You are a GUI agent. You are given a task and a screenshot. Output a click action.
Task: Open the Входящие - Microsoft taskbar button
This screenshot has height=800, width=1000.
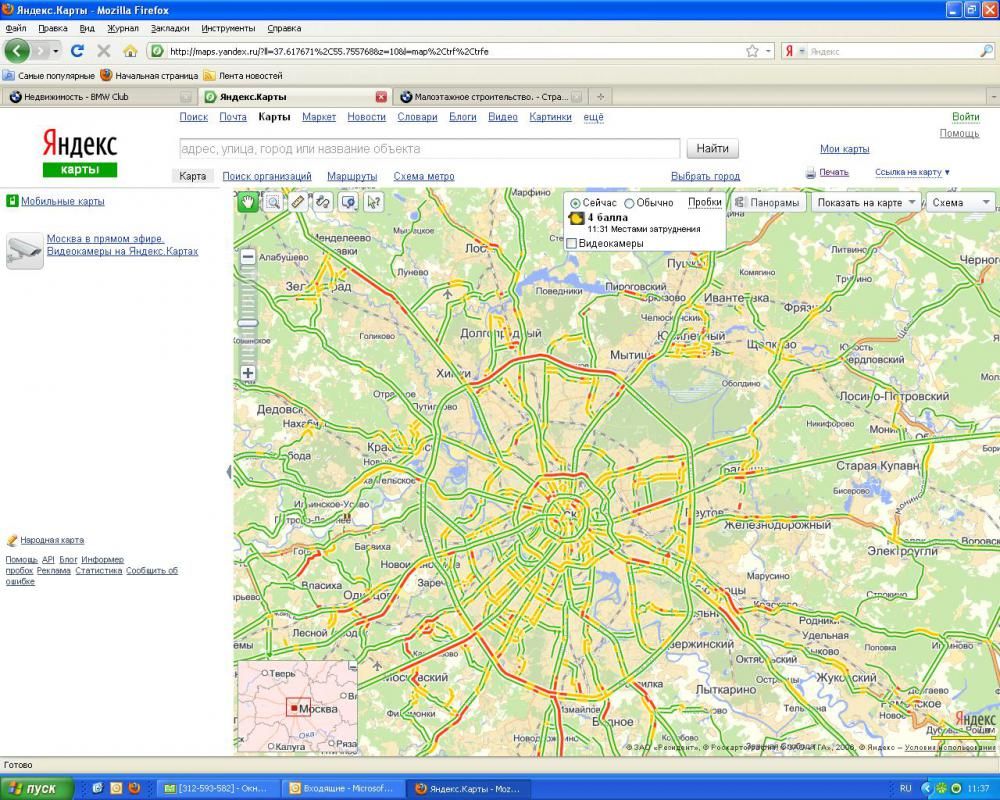click(x=344, y=789)
